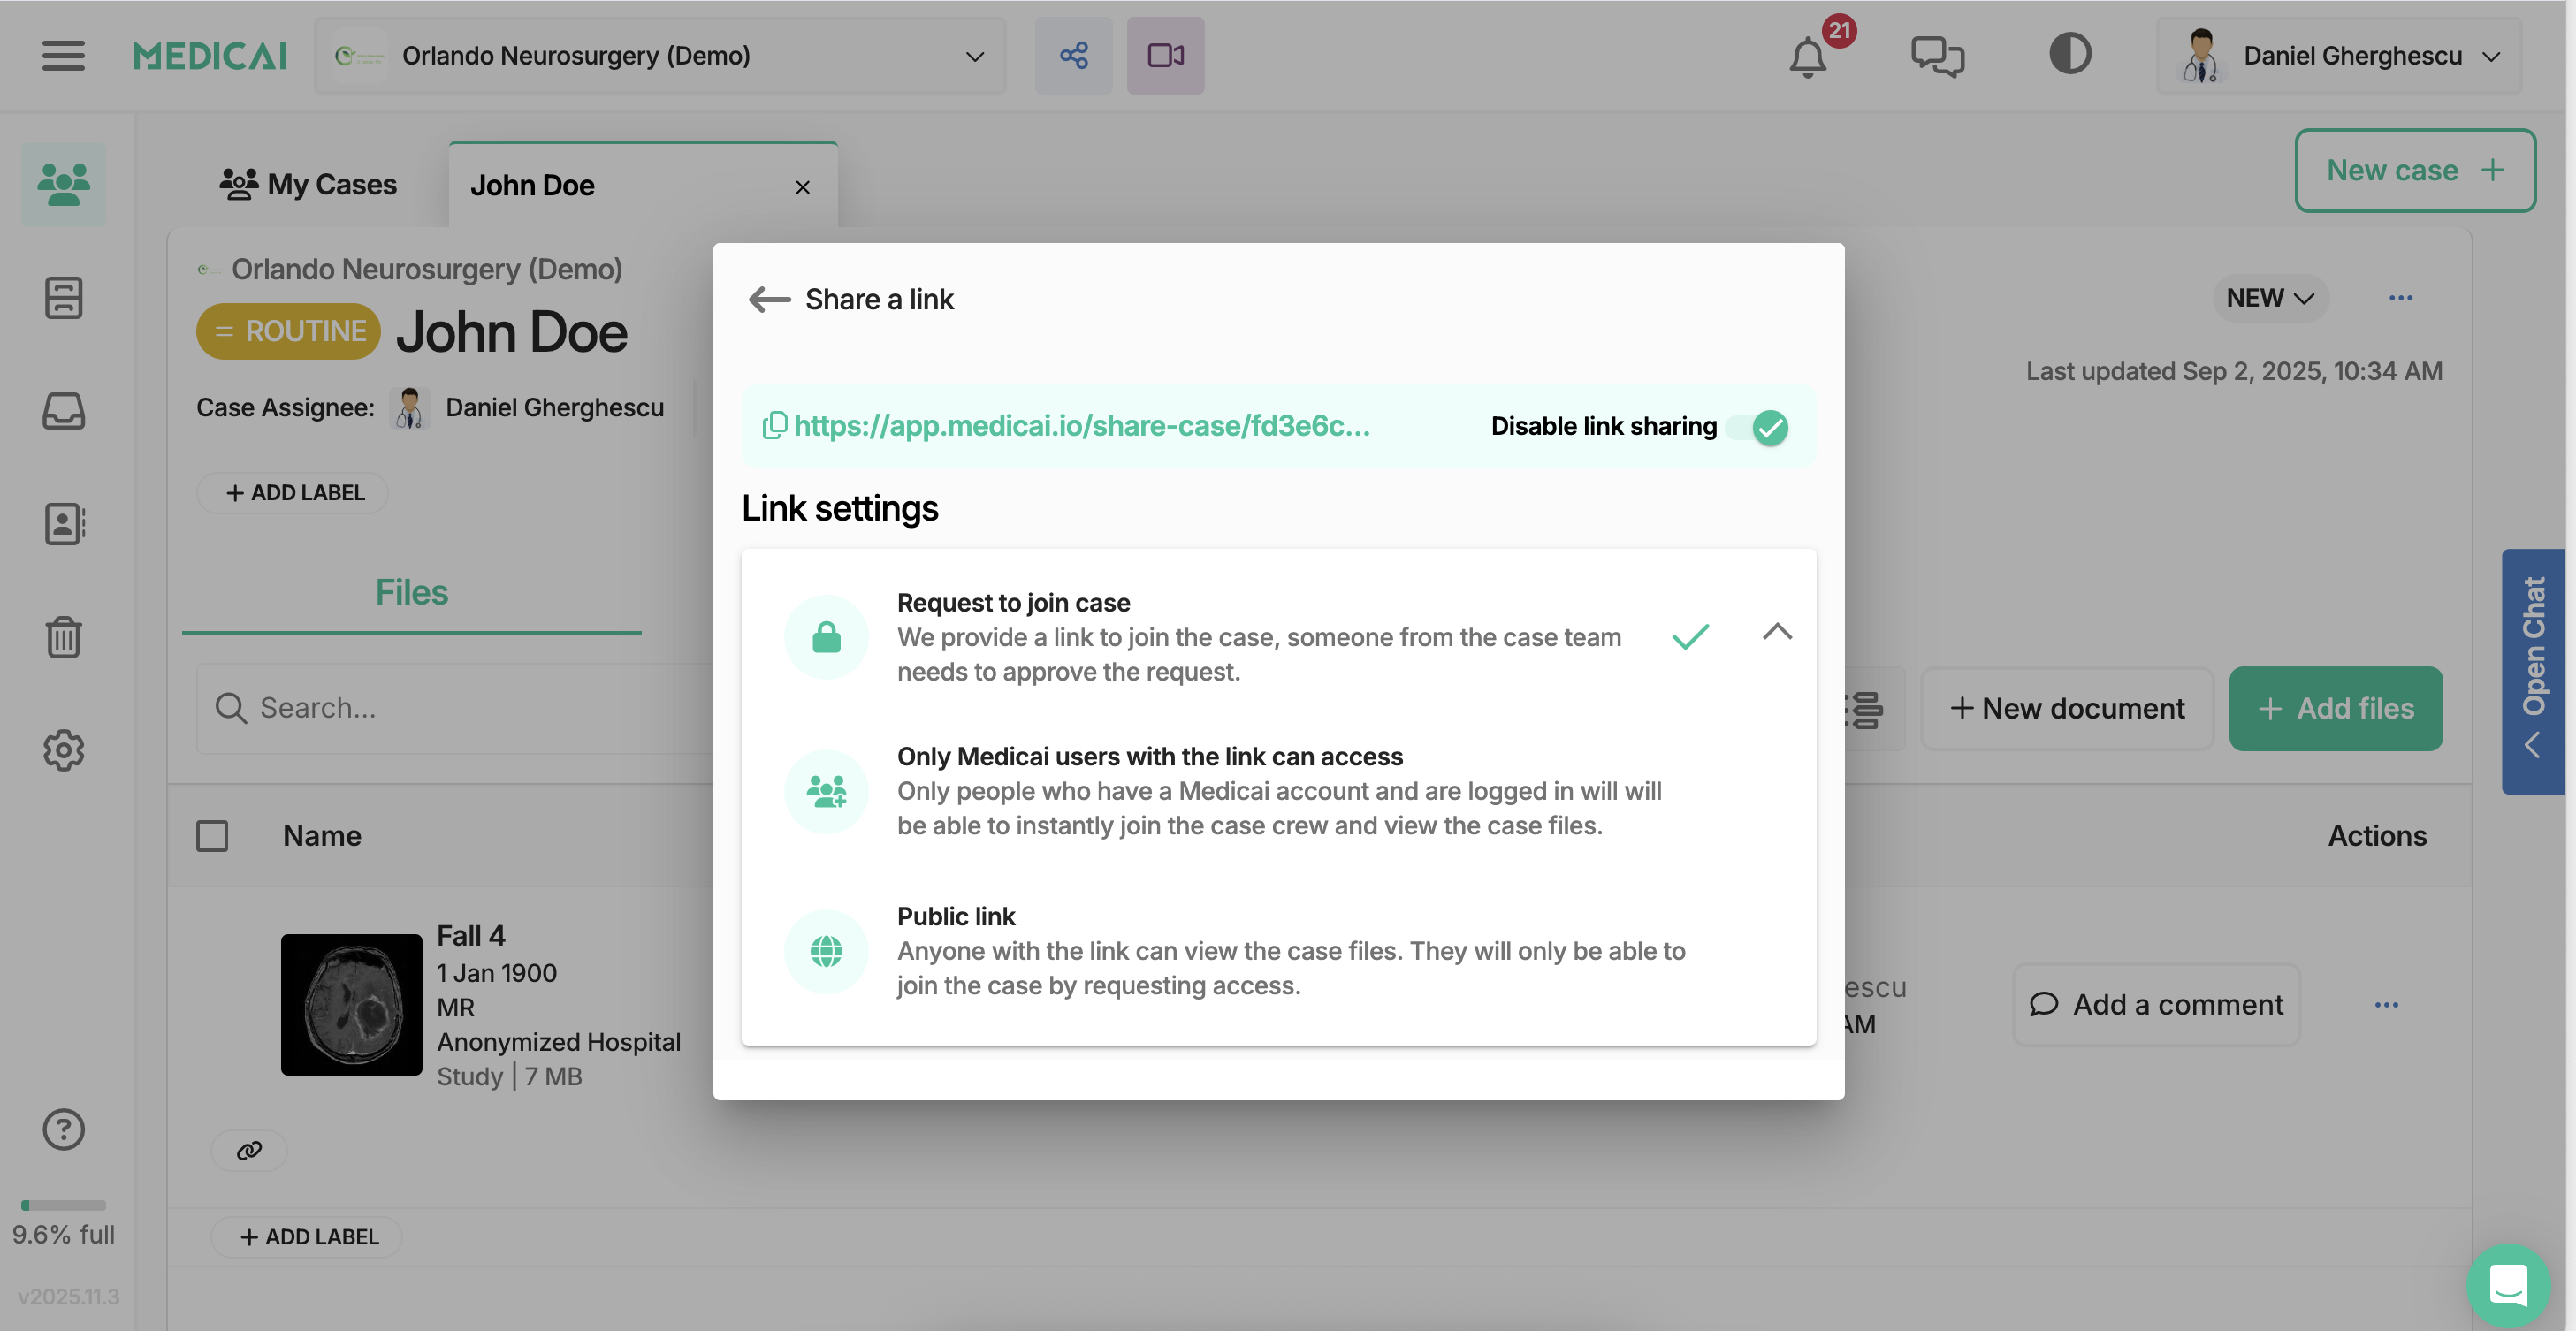The image size is (2576, 1331).
Task: Switch to the My Cases tab
Action: 308,185
